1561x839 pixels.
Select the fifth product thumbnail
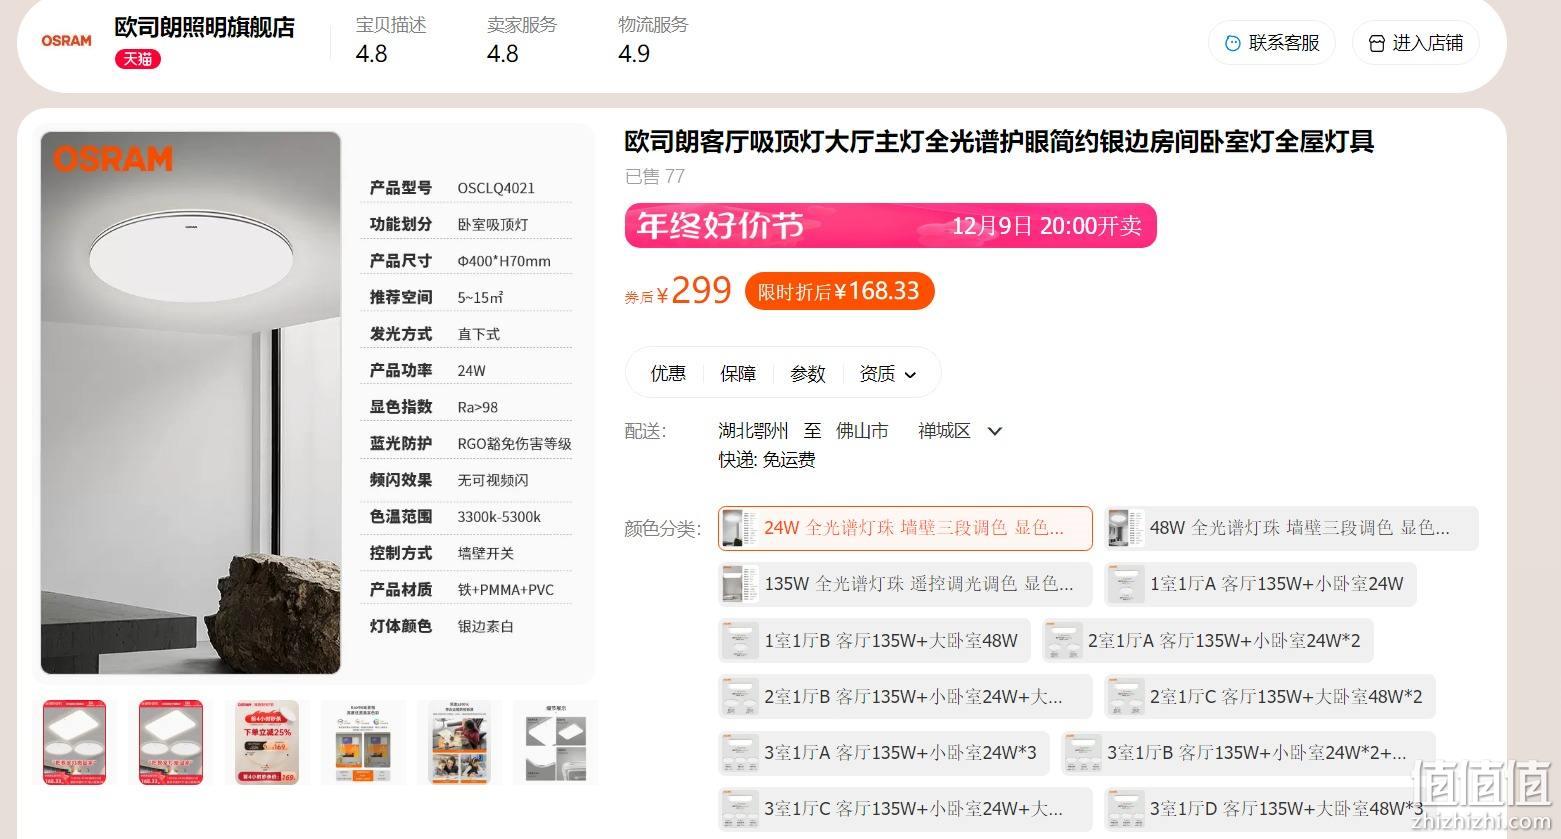coord(459,742)
